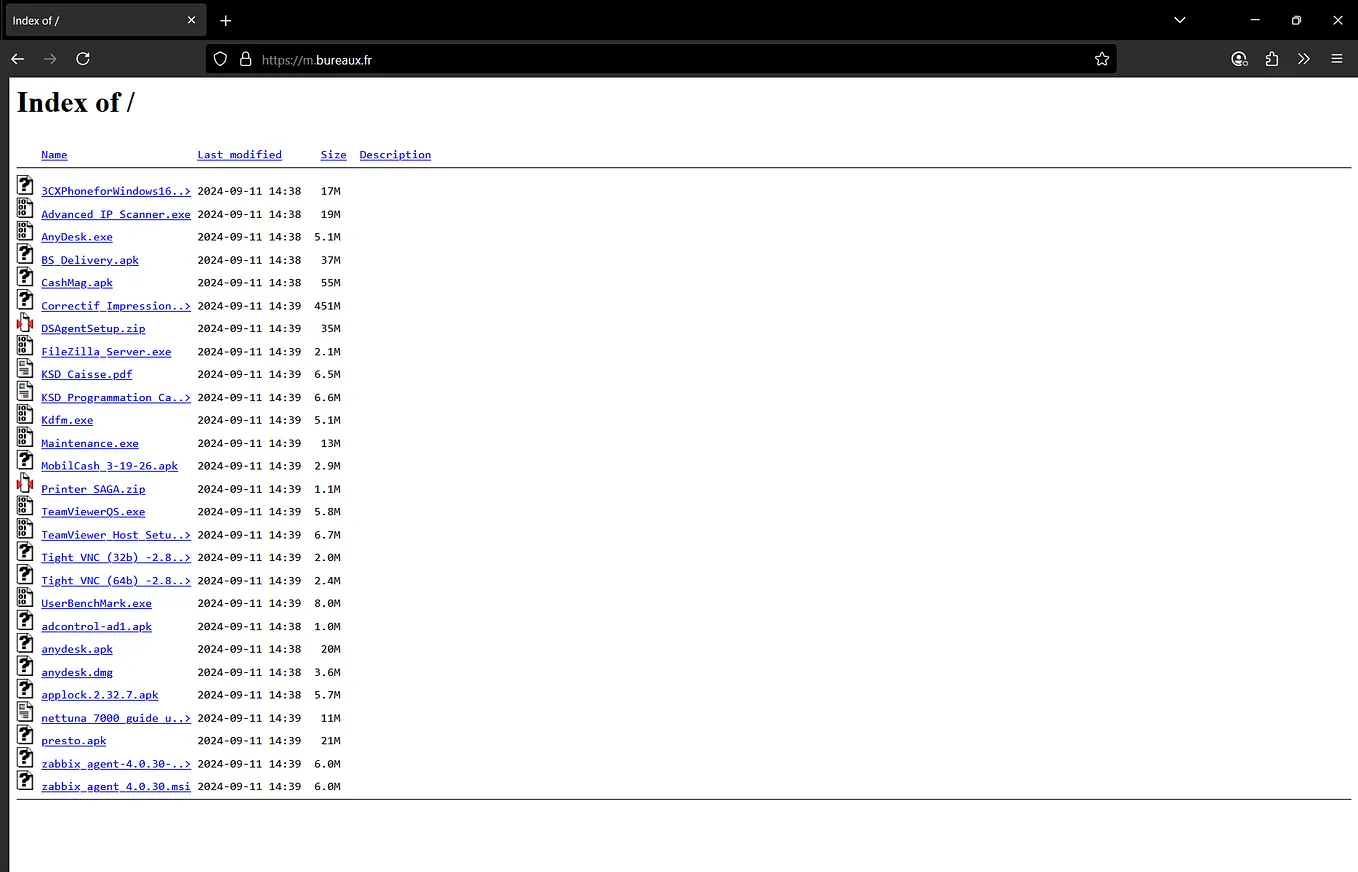Download Maintenance.exe
This screenshot has width=1358, height=872.
click(x=90, y=443)
